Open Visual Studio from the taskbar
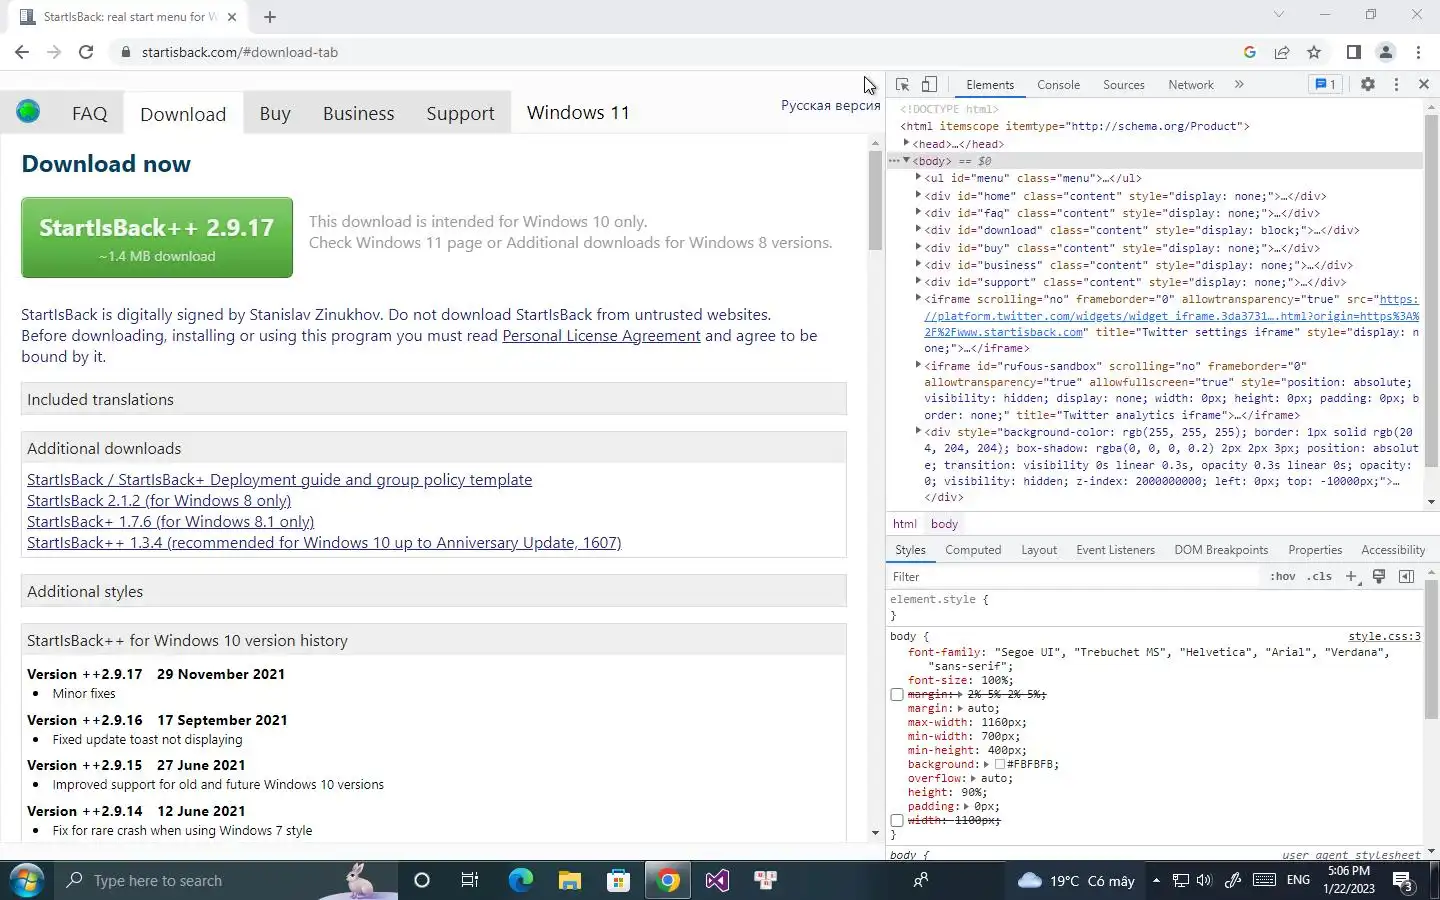The height and width of the screenshot is (900, 1440). pos(717,880)
